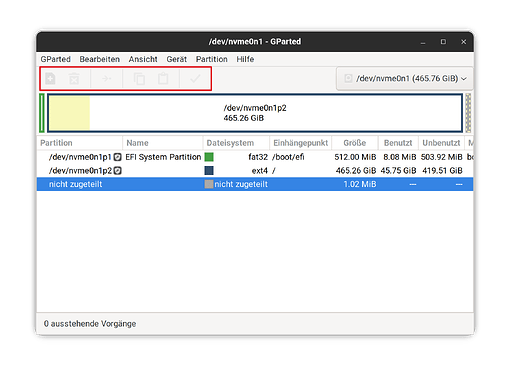The image size is (509, 375).
Task: Close the GParted window
Action: pyautogui.click(x=463, y=42)
